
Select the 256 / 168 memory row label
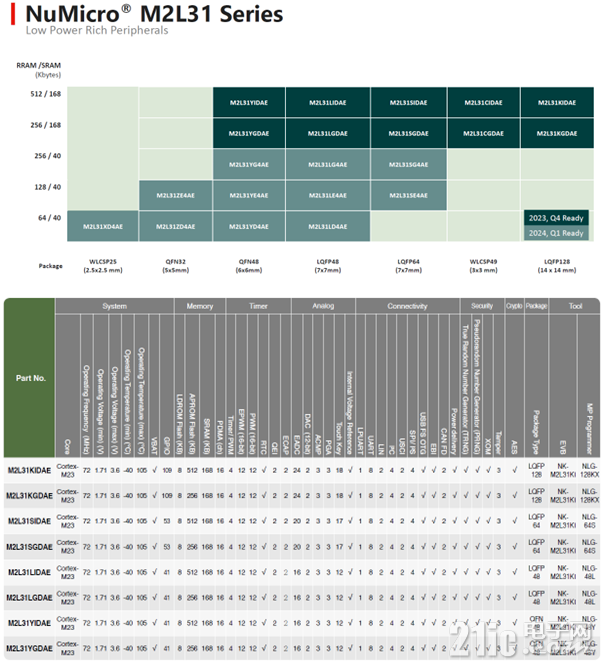(x=45, y=125)
